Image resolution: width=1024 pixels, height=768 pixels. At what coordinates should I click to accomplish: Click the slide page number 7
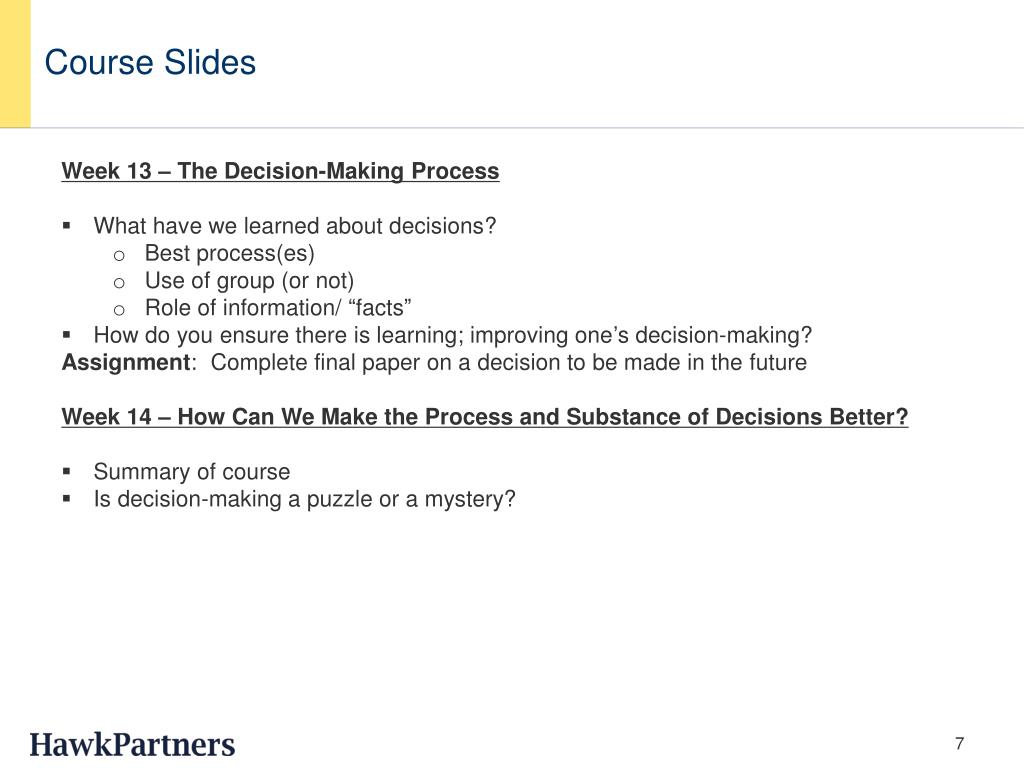tap(959, 743)
